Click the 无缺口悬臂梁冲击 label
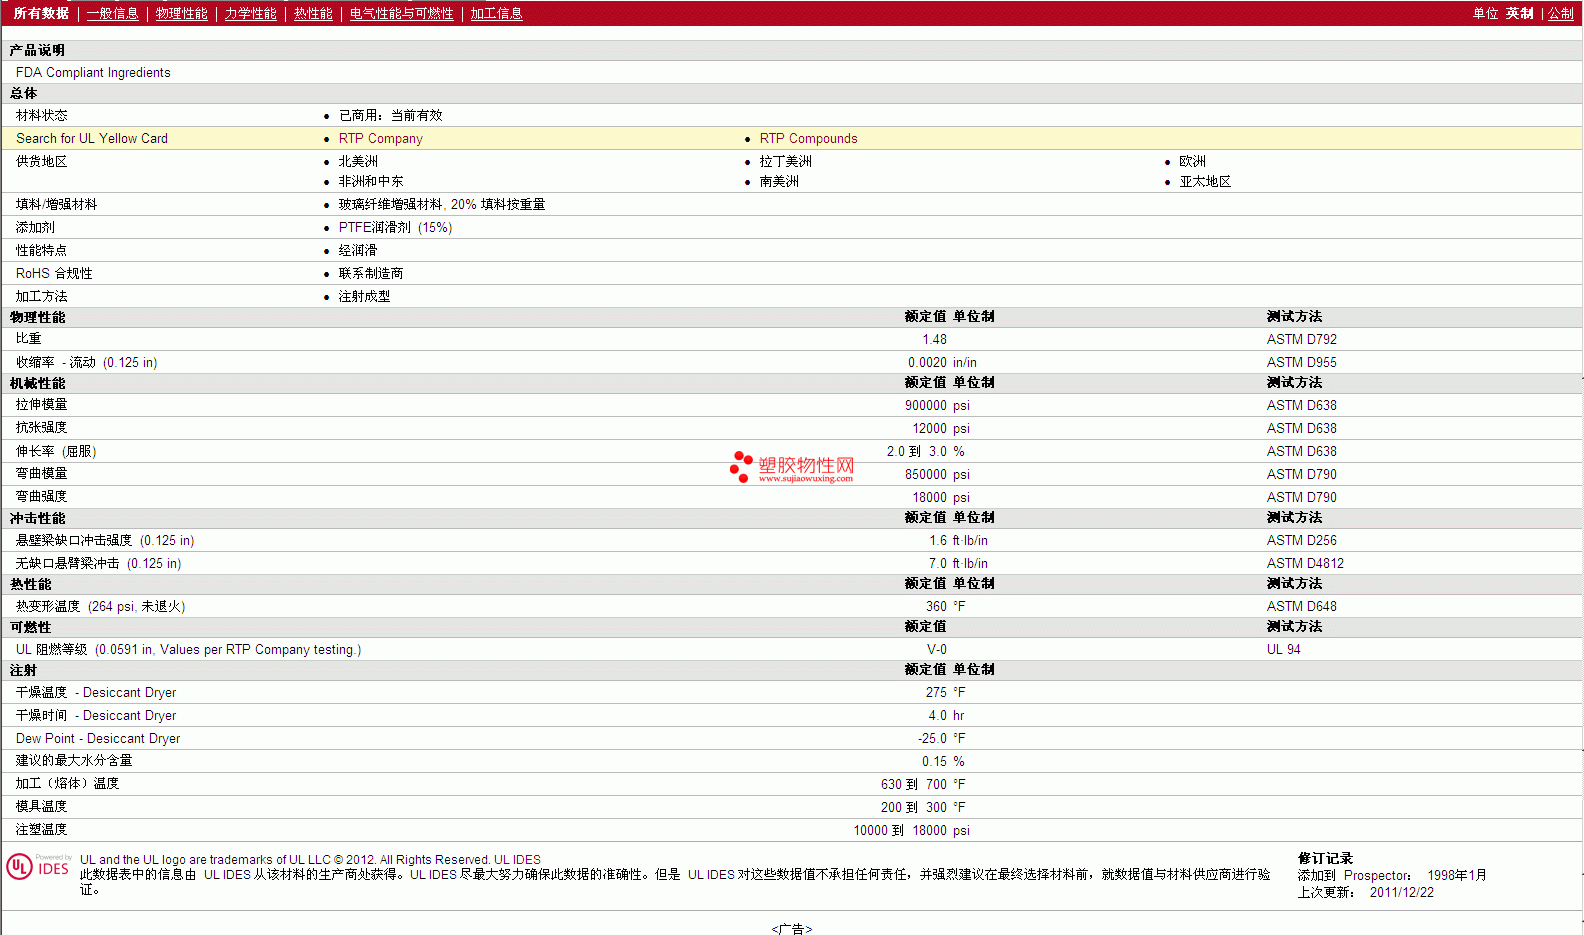This screenshot has width=1584, height=935. pyautogui.click(x=99, y=564)
